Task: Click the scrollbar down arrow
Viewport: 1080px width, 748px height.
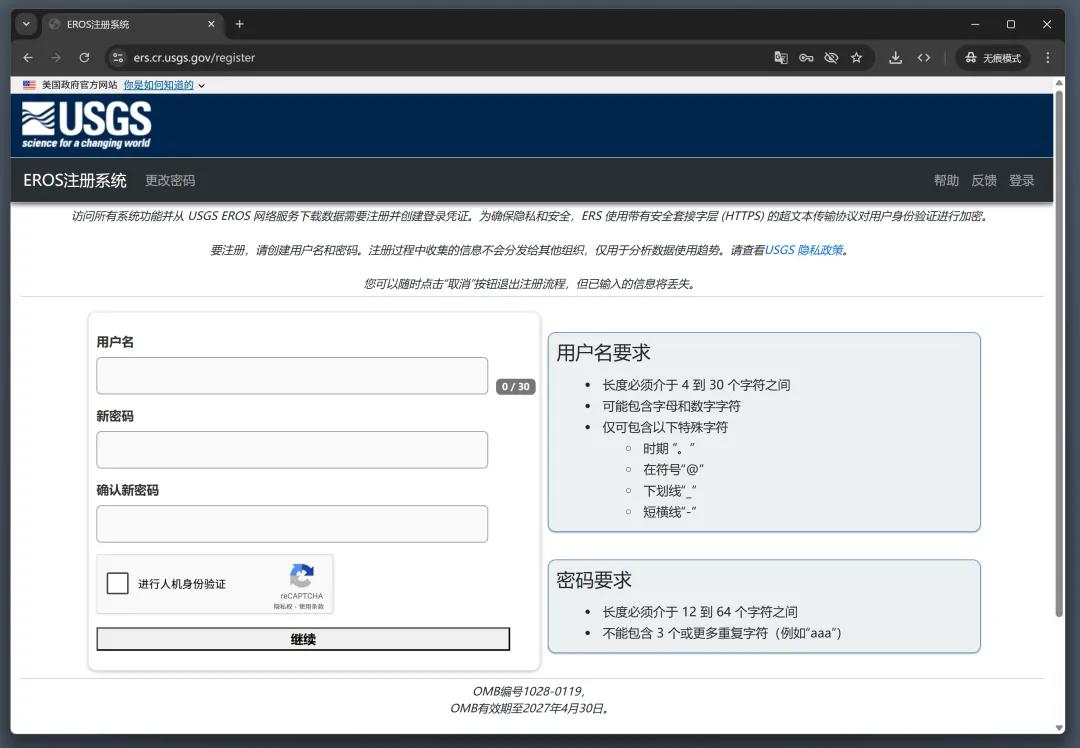Action: point(1059,728)
